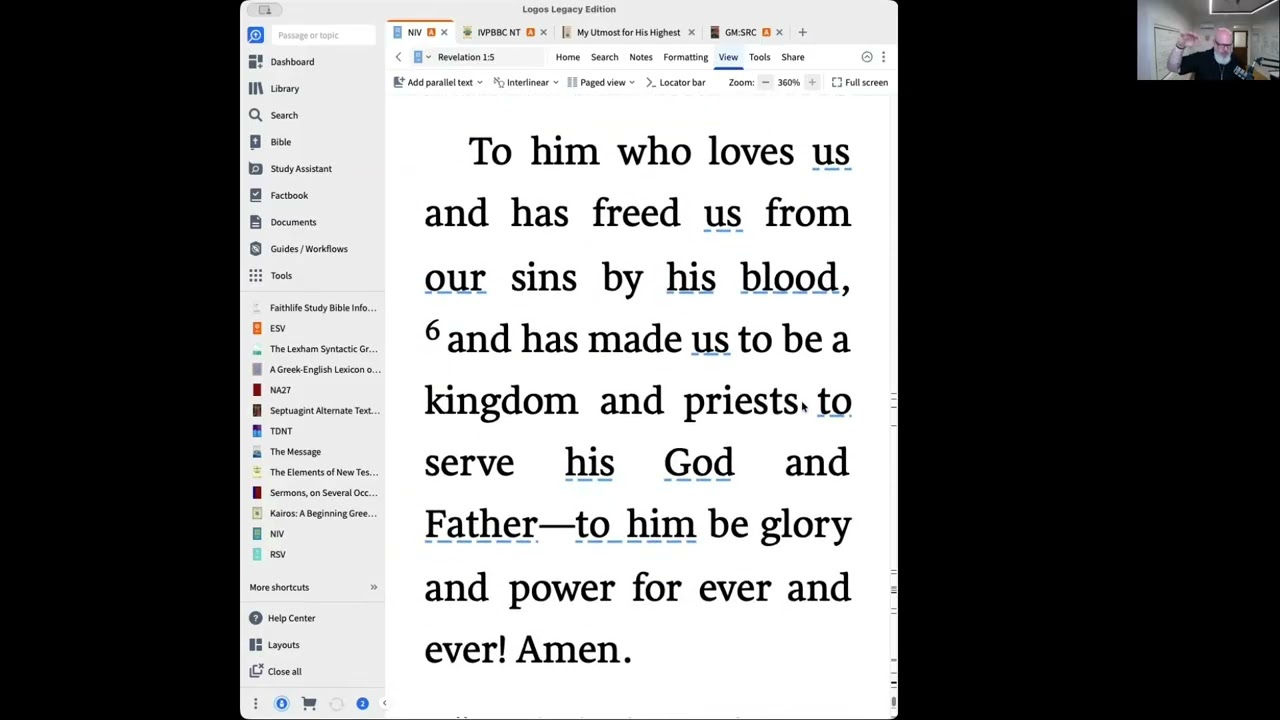This screenshot has height=720, width=1280.
Task: Open The Message shortcut
Action: 295,452
